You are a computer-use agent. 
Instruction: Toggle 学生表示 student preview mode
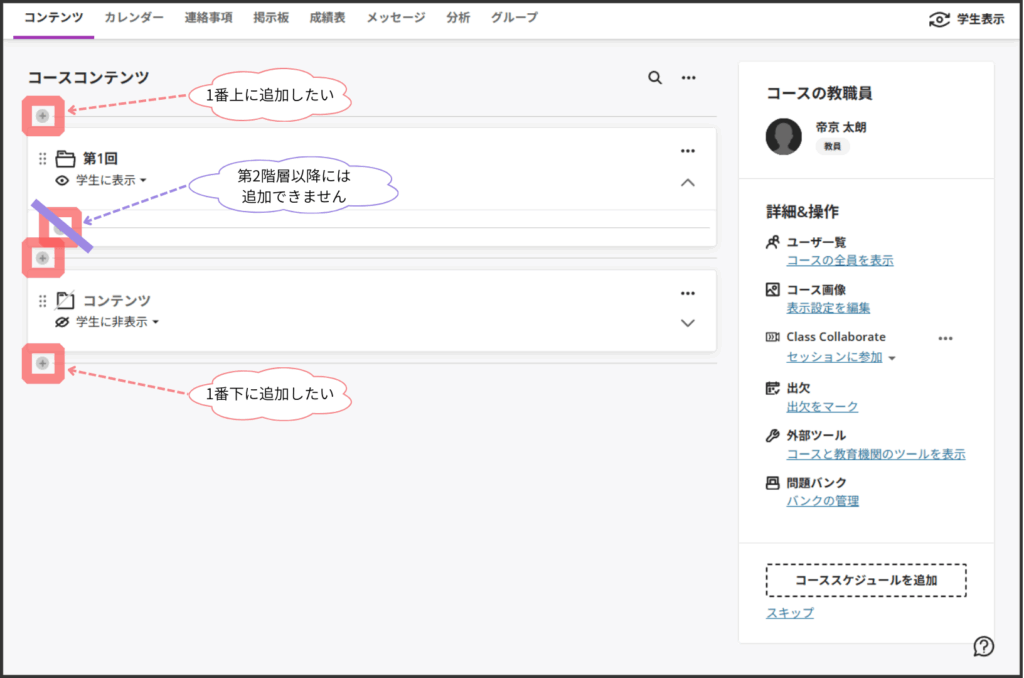[966, 19]
